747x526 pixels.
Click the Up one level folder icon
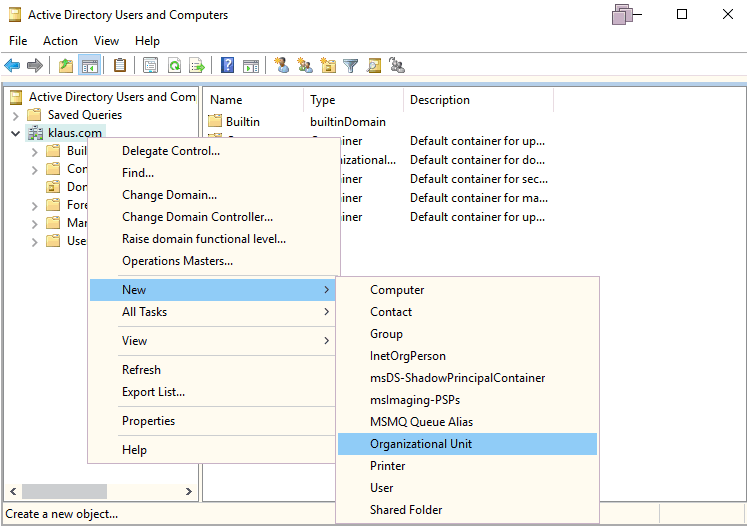(x=66, y=66)
